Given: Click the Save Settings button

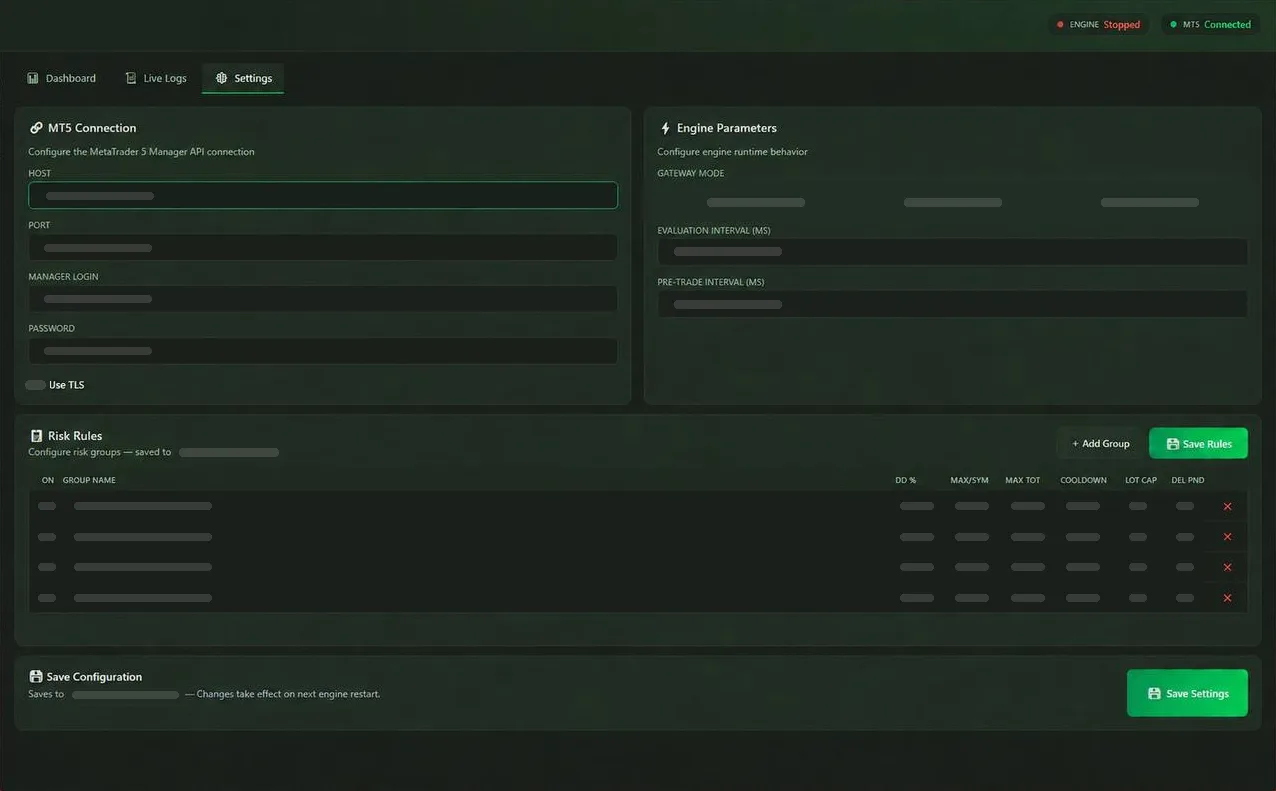Looking at the screenshot, I should [1187, 693].
